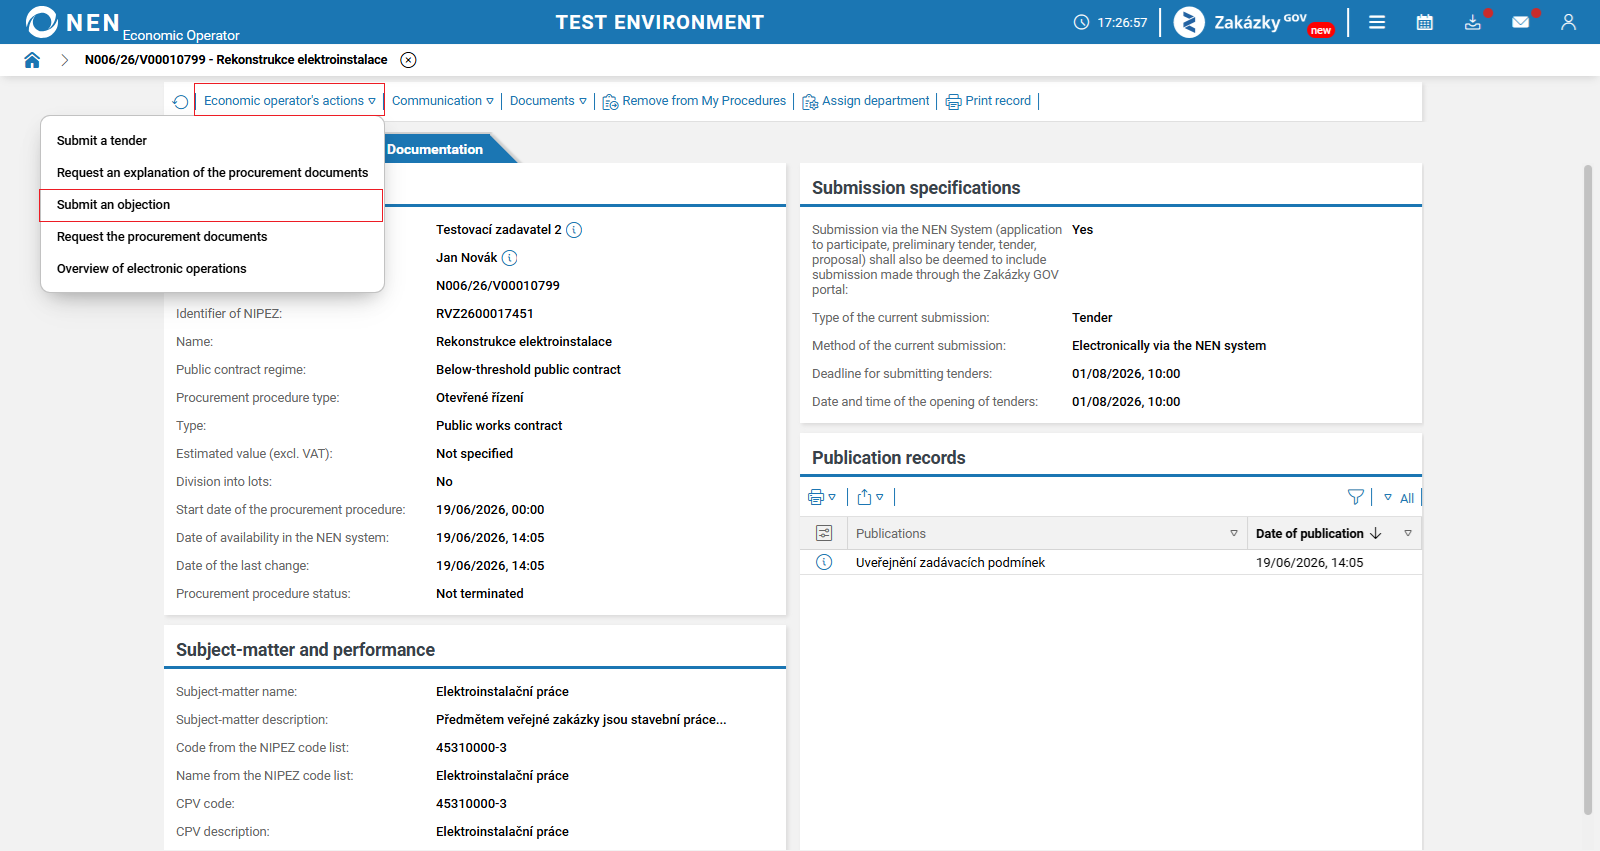Click the page vertical scrollbar
Screen dimensions: 1600x851
coord(1588,490)
